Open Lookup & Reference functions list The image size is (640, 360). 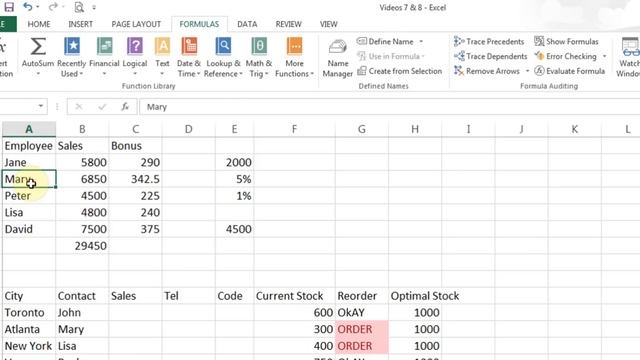click(223, 57)
